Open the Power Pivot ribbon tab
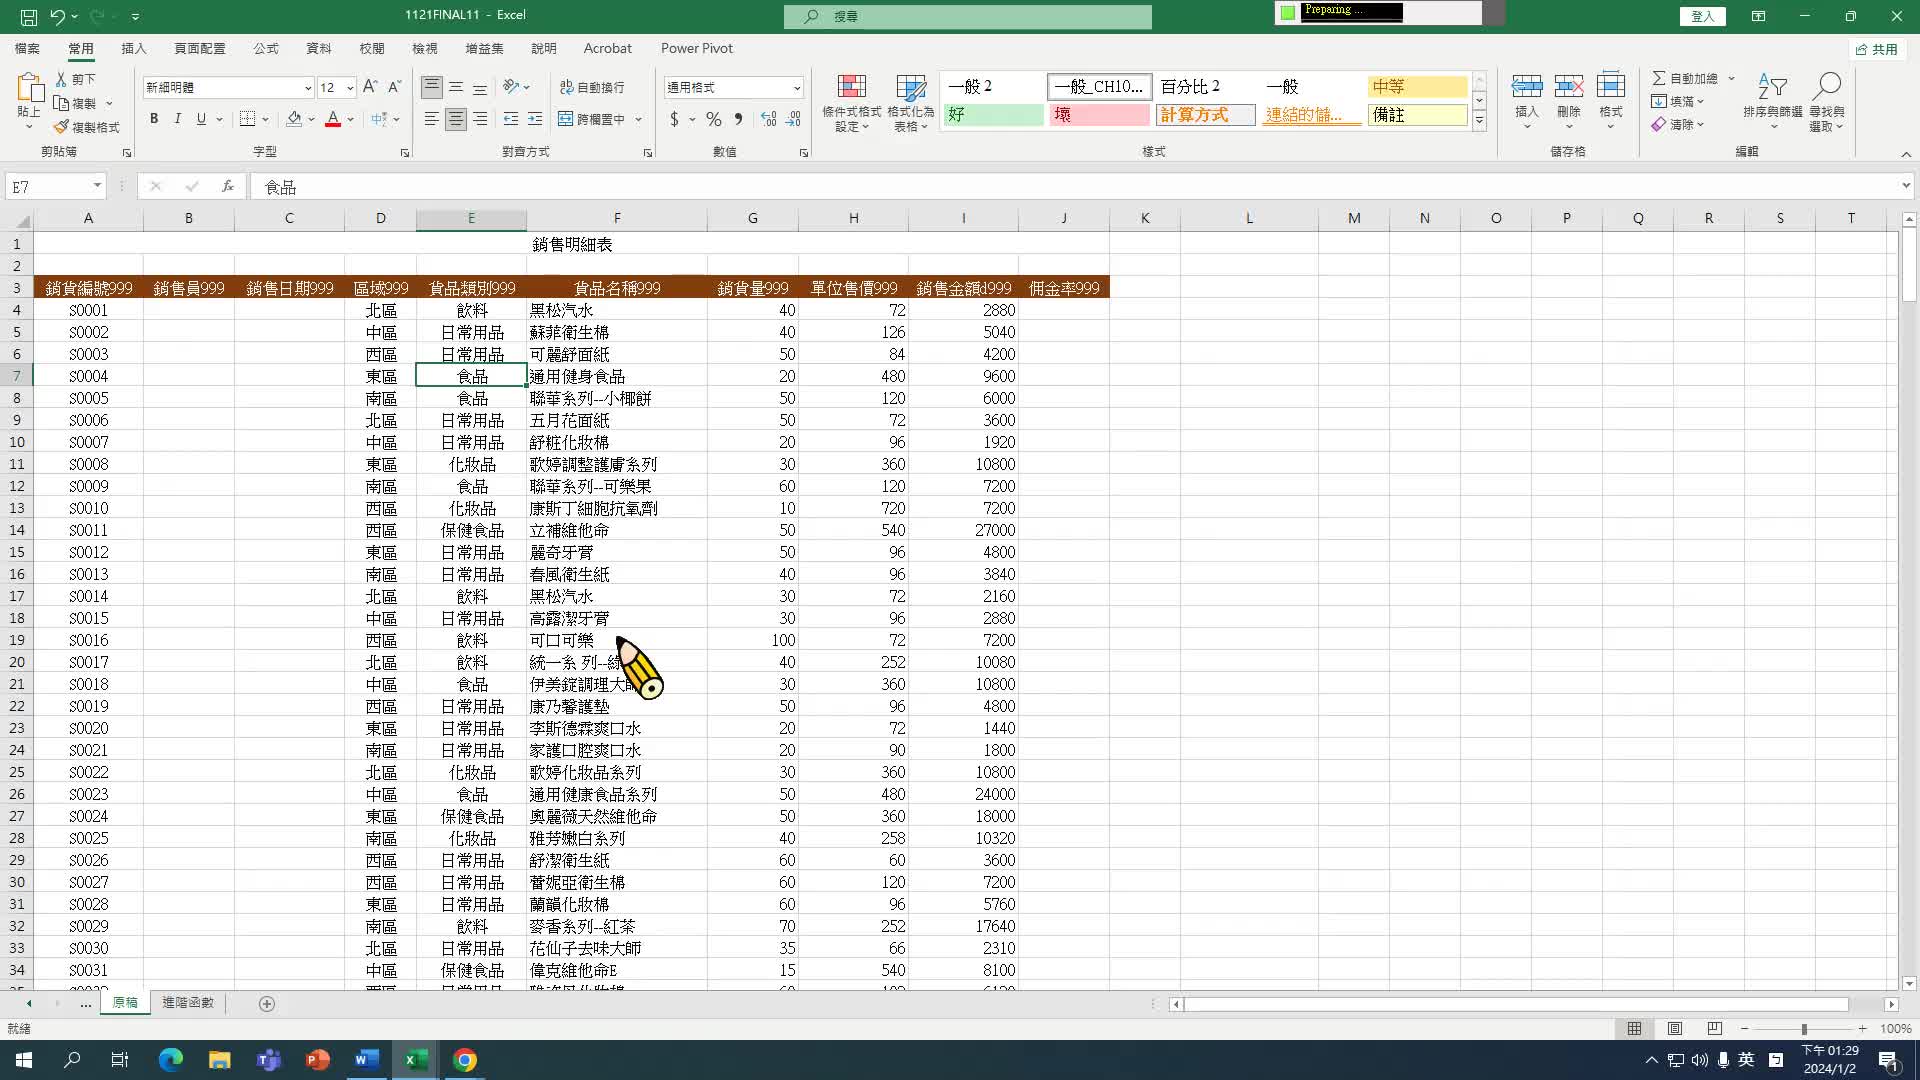This screenshot has height=1080, width=1920. click(x=697, y=48)
